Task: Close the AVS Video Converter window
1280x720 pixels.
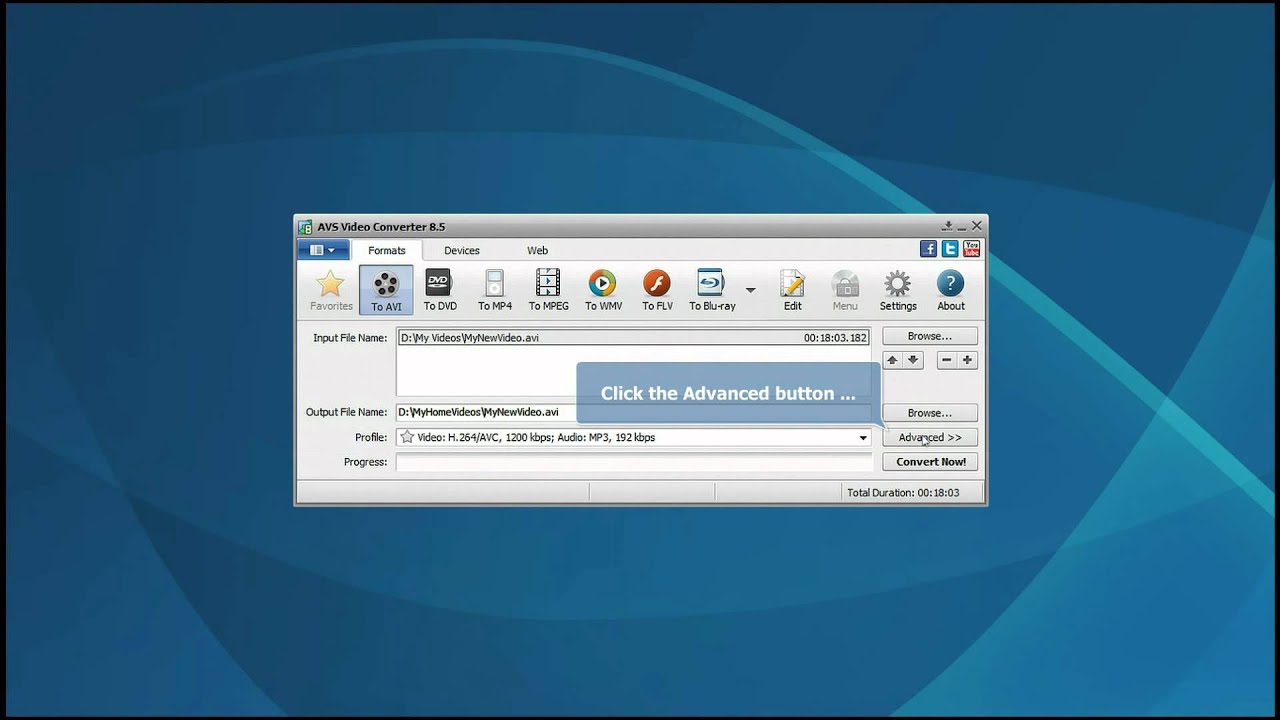Action: pyautogui.click(x=977, y=227)
